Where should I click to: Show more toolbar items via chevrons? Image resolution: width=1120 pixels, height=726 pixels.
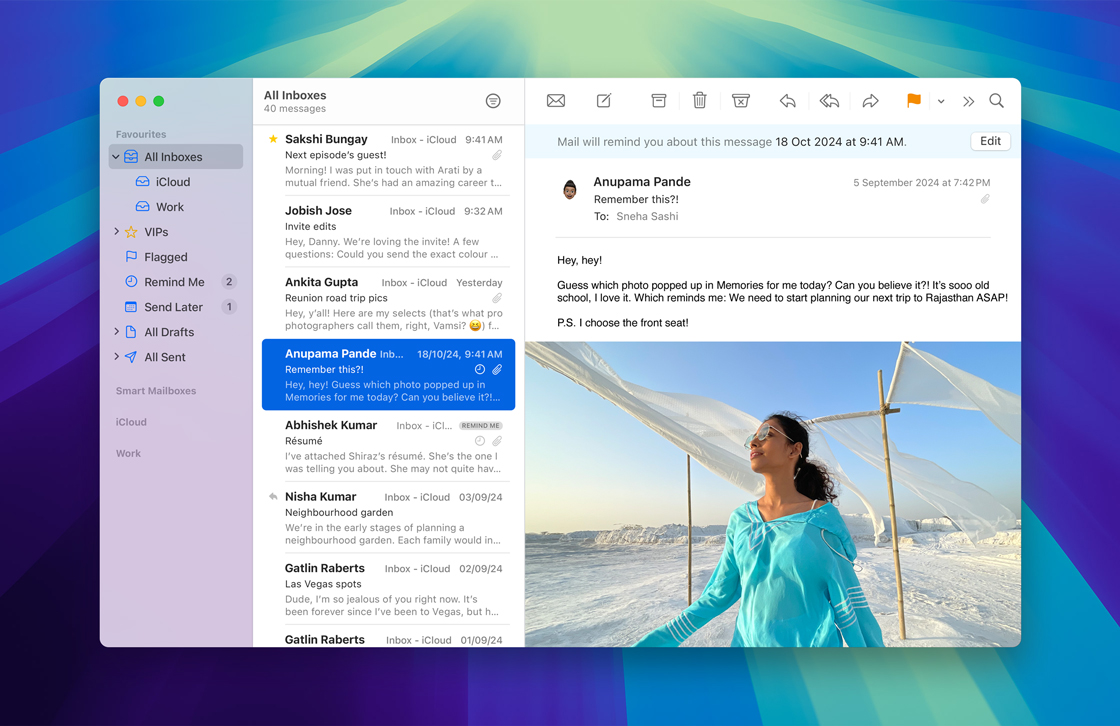(968, 102)
